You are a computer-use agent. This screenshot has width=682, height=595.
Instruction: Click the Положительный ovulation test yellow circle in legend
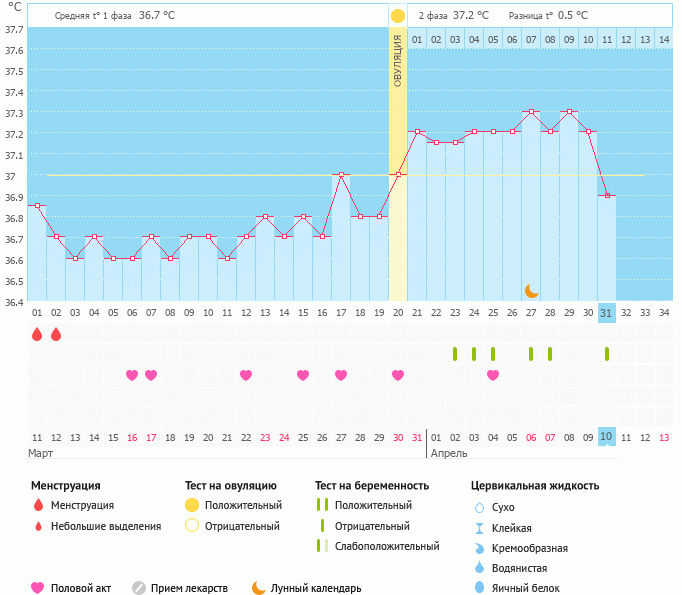click(192, 506)
